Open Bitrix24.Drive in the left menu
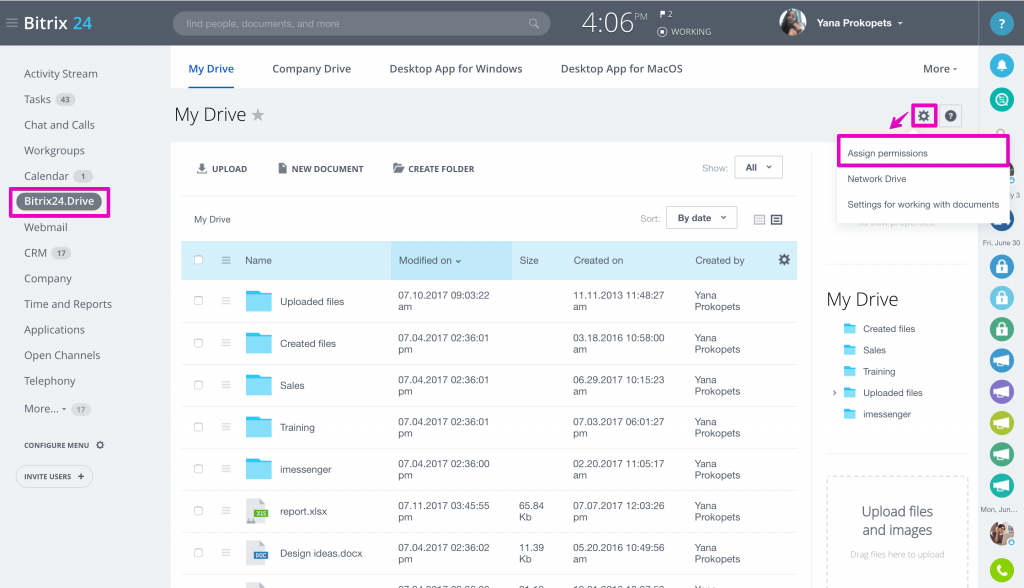Image resolution: width=1024 pixels, height=588 pixels. pos(59,201)
